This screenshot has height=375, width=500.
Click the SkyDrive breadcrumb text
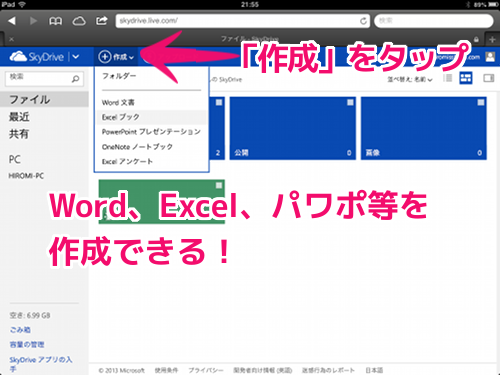[227, 80]
